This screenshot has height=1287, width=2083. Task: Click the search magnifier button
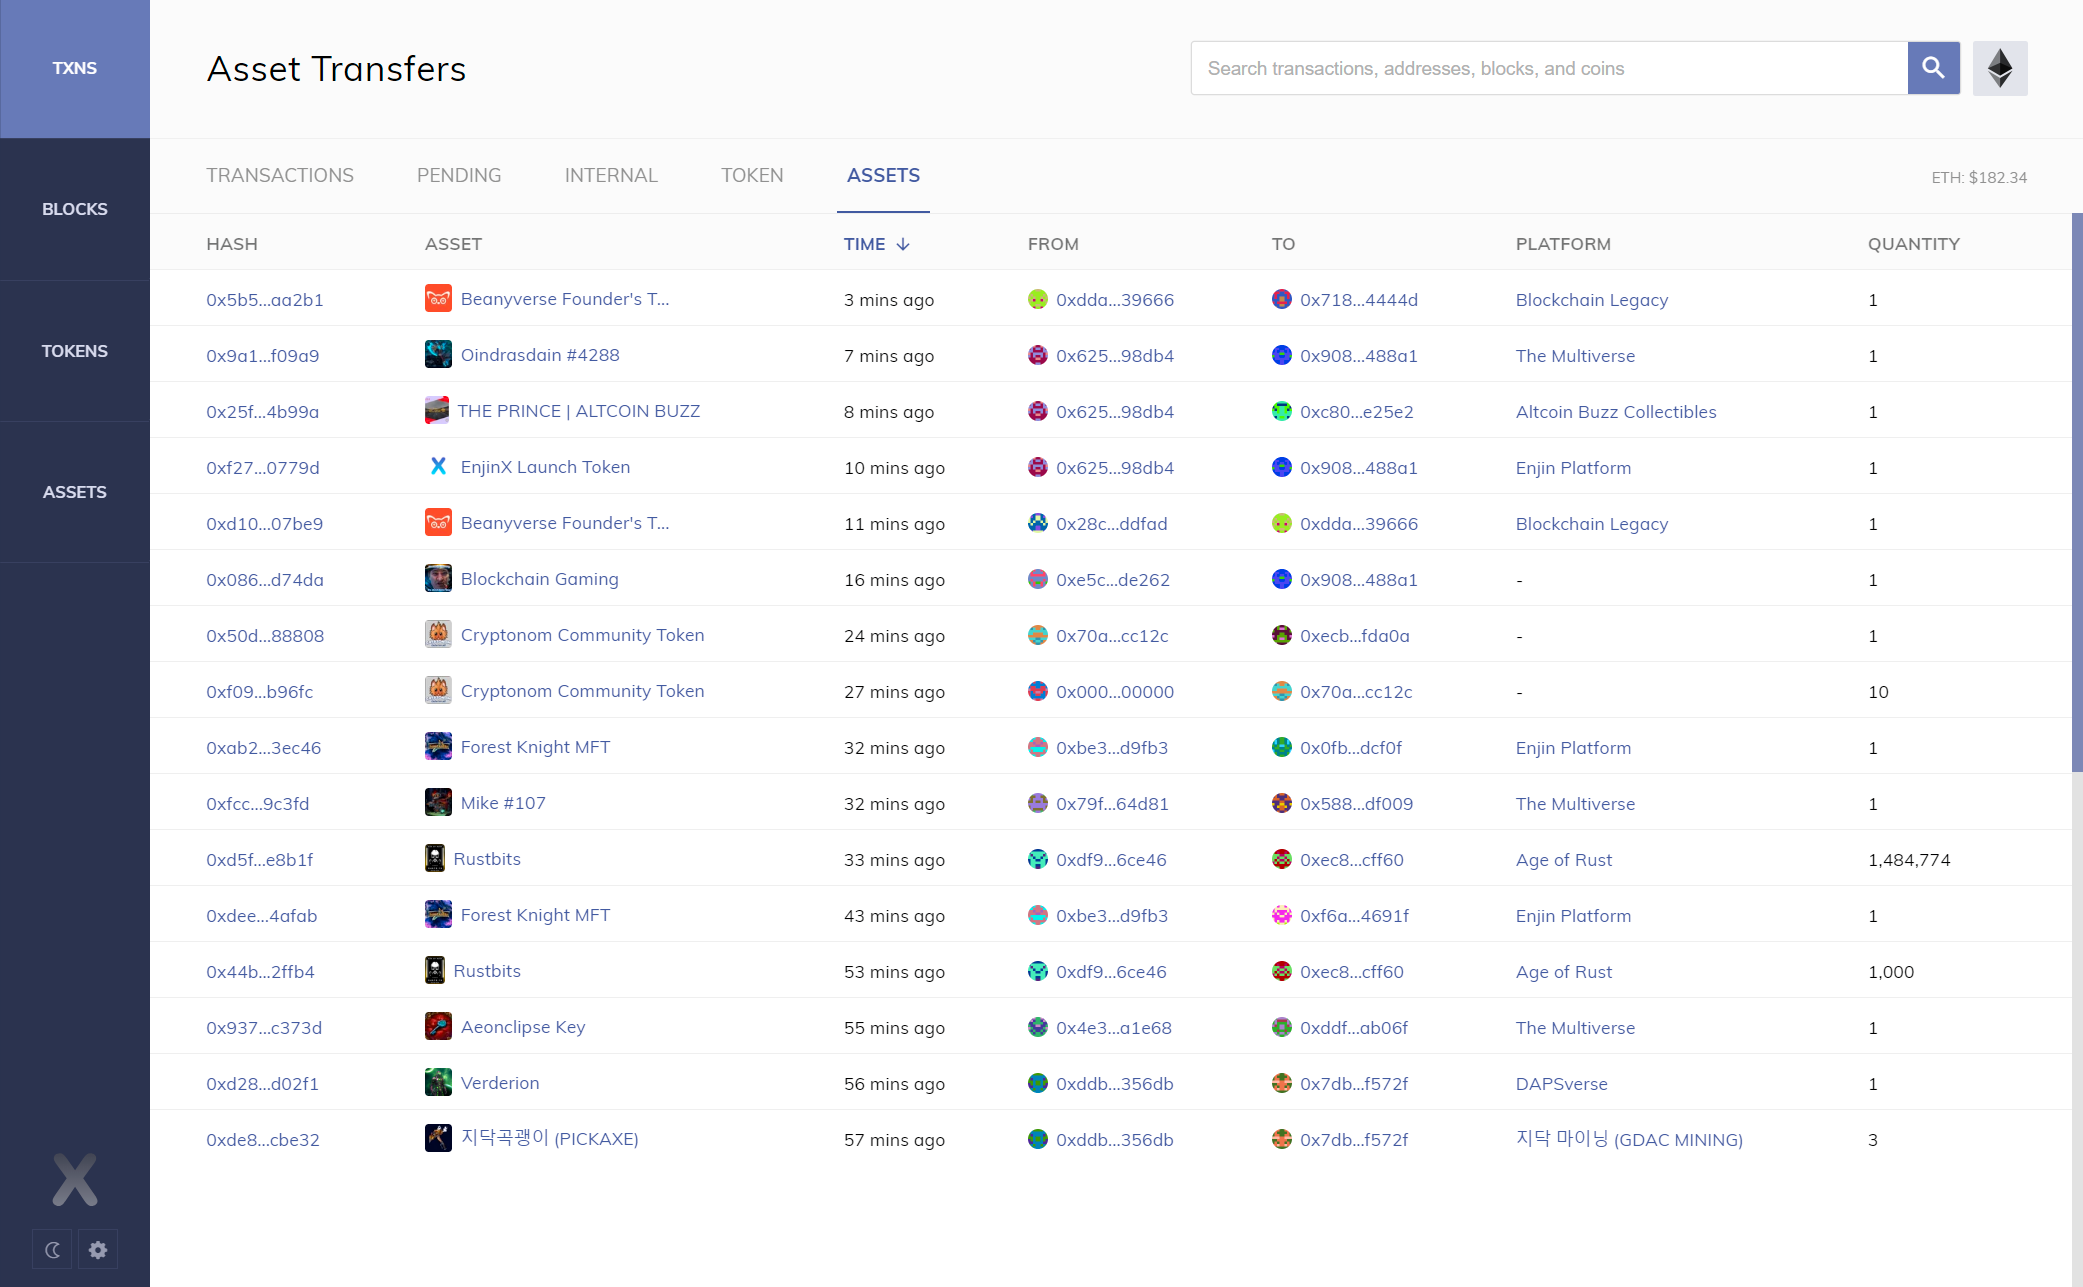click(x=1933, y=68)
